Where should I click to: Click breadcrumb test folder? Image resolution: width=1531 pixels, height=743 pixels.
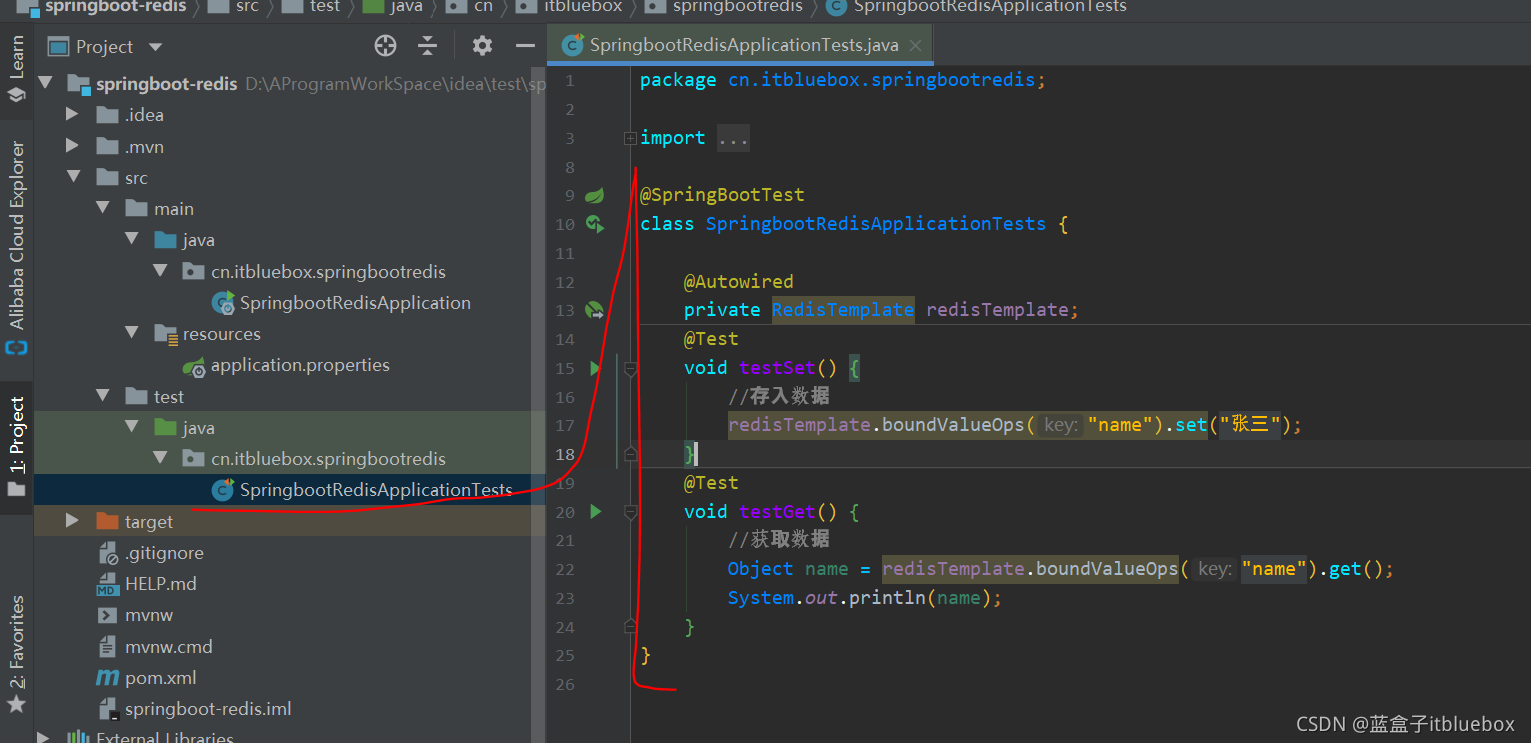coord(325,6)
